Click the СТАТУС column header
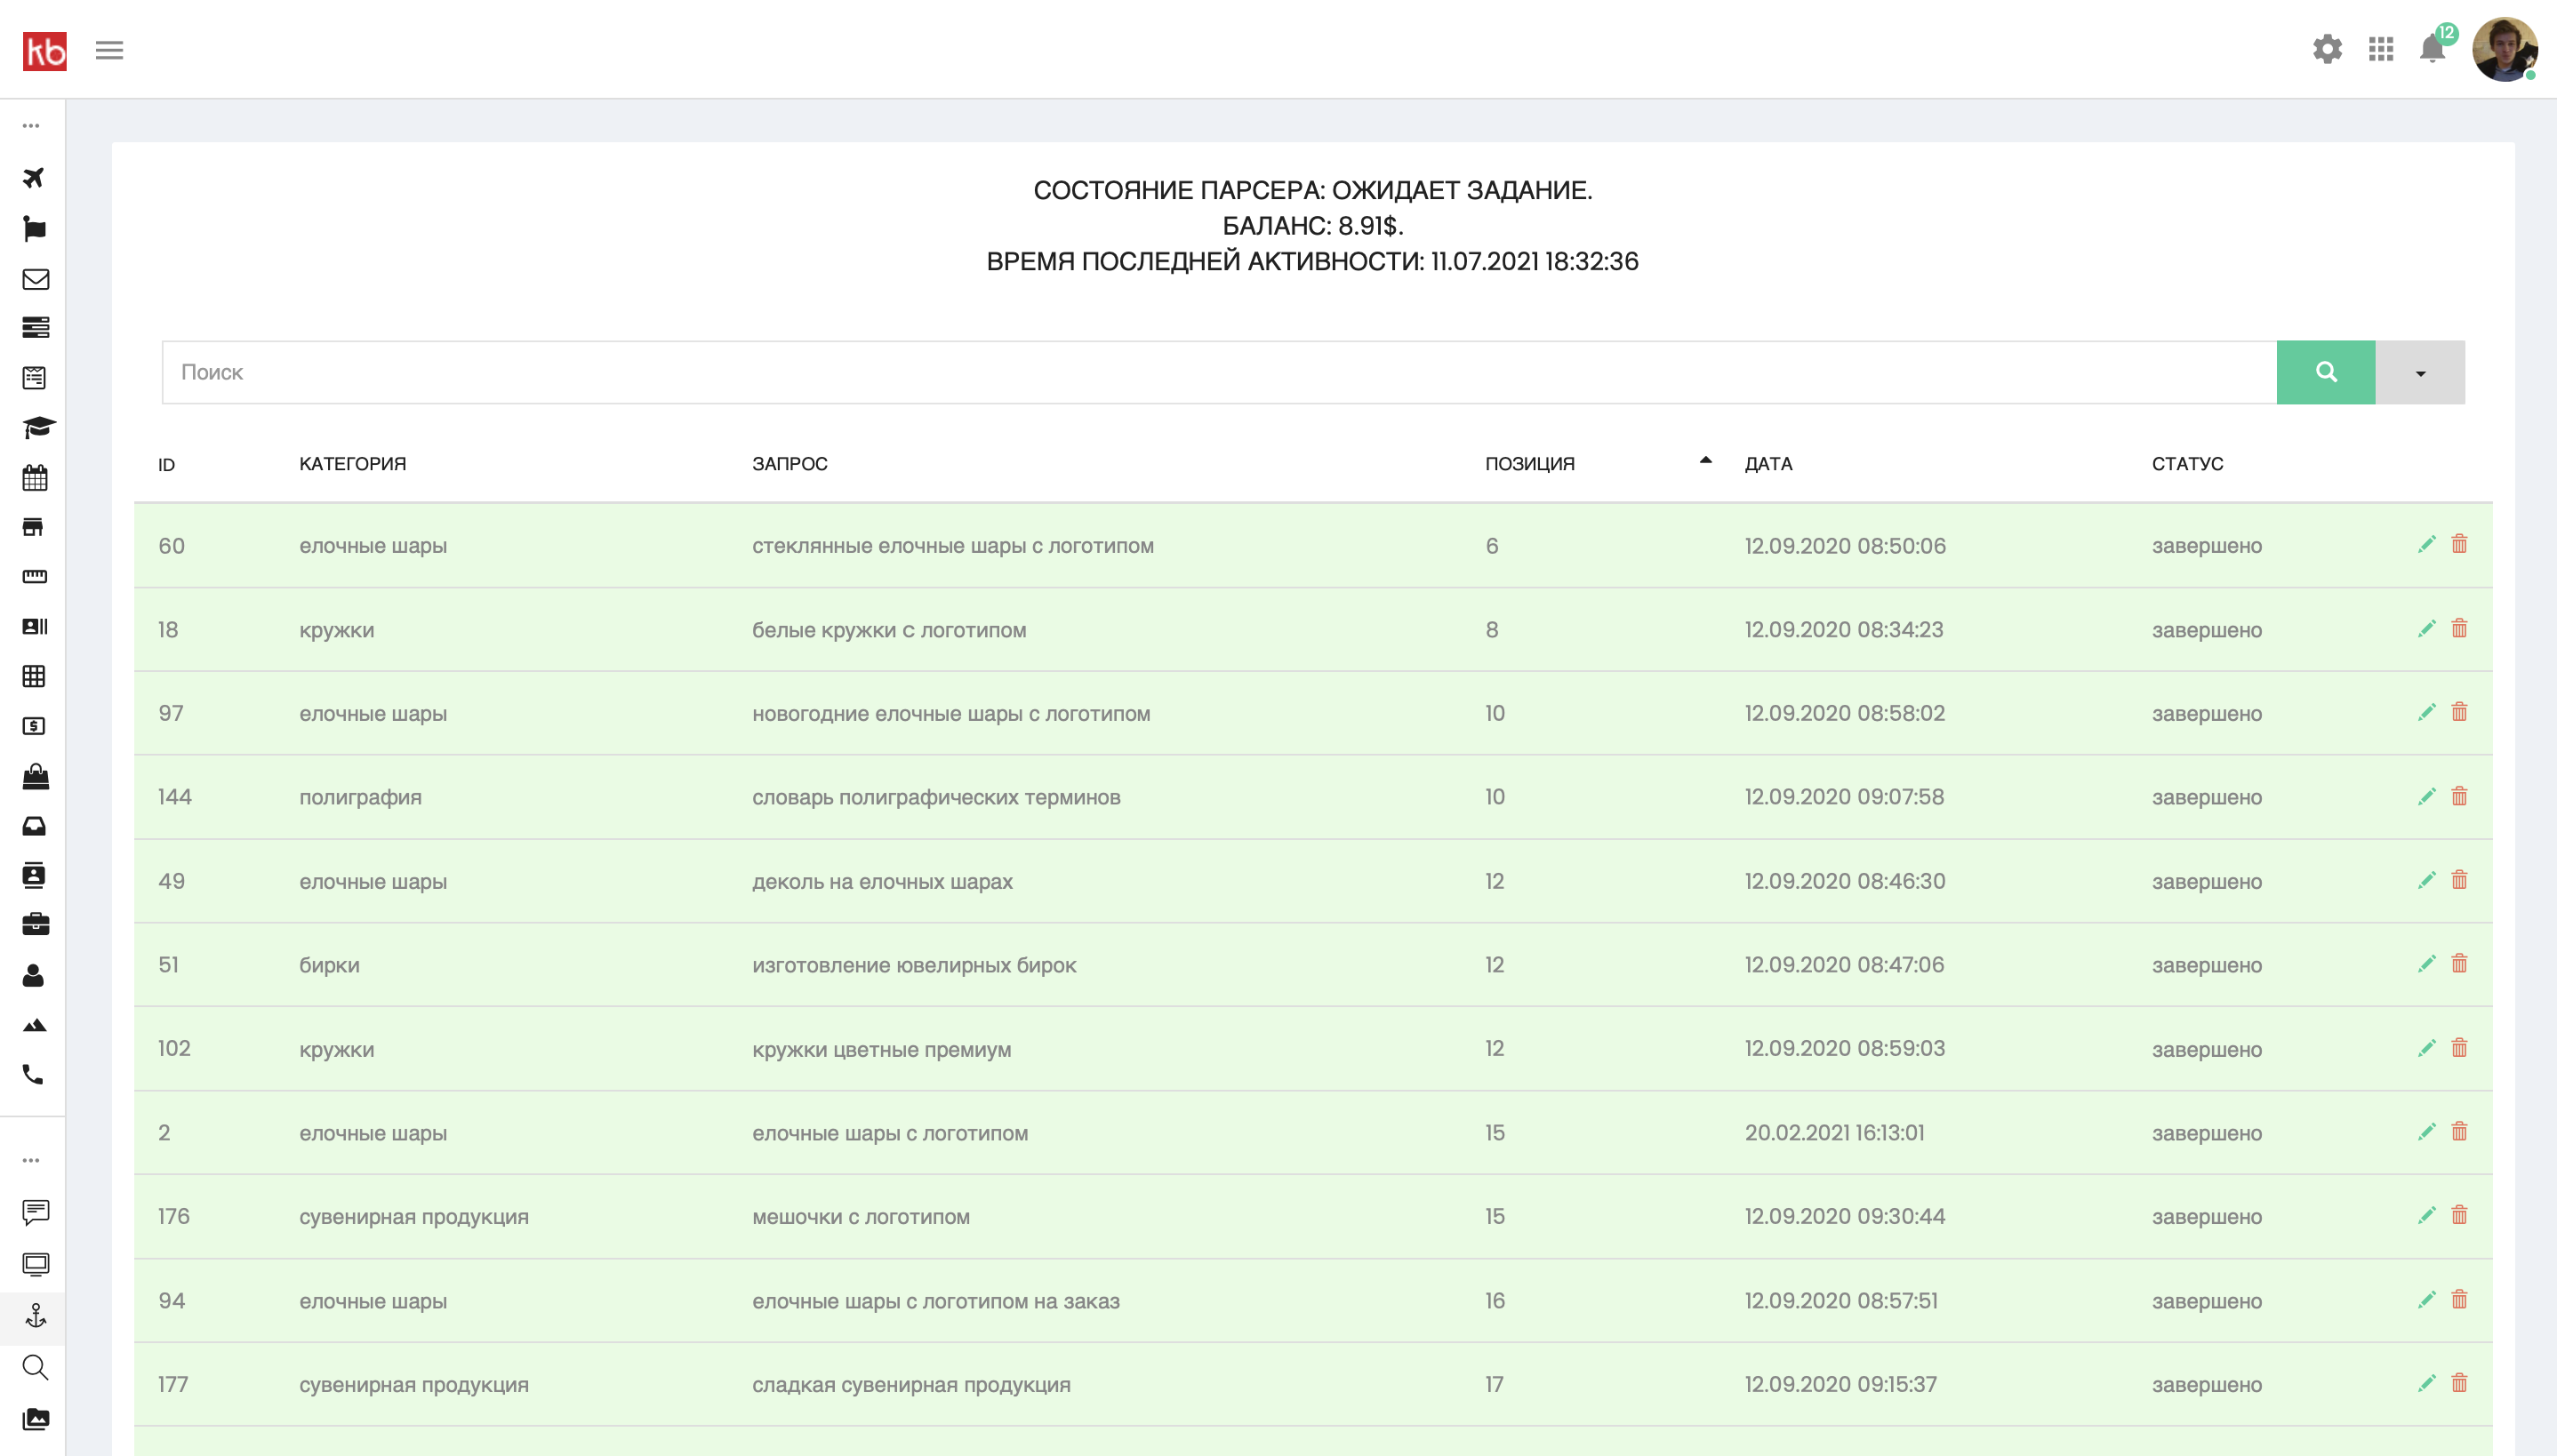Image resolution: width=2557 pixels, height=1456 pixels. coord(2187,464)
